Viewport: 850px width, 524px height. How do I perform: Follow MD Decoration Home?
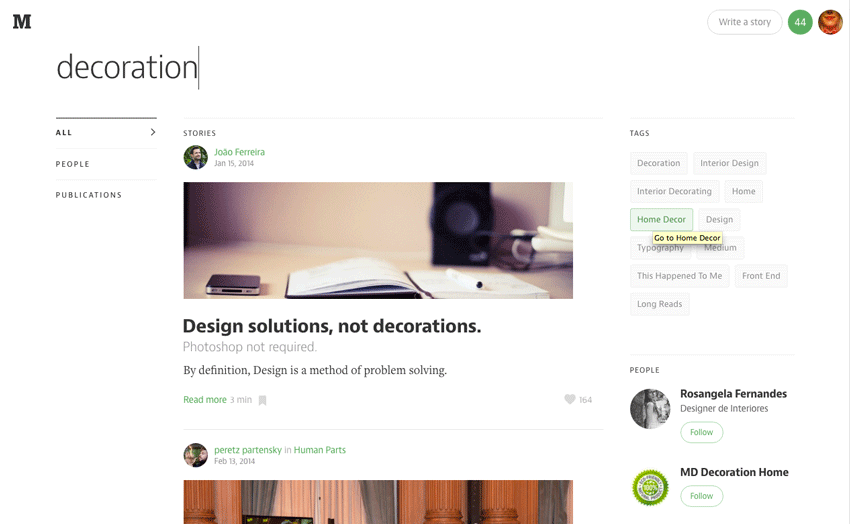[x=701, y=496]
